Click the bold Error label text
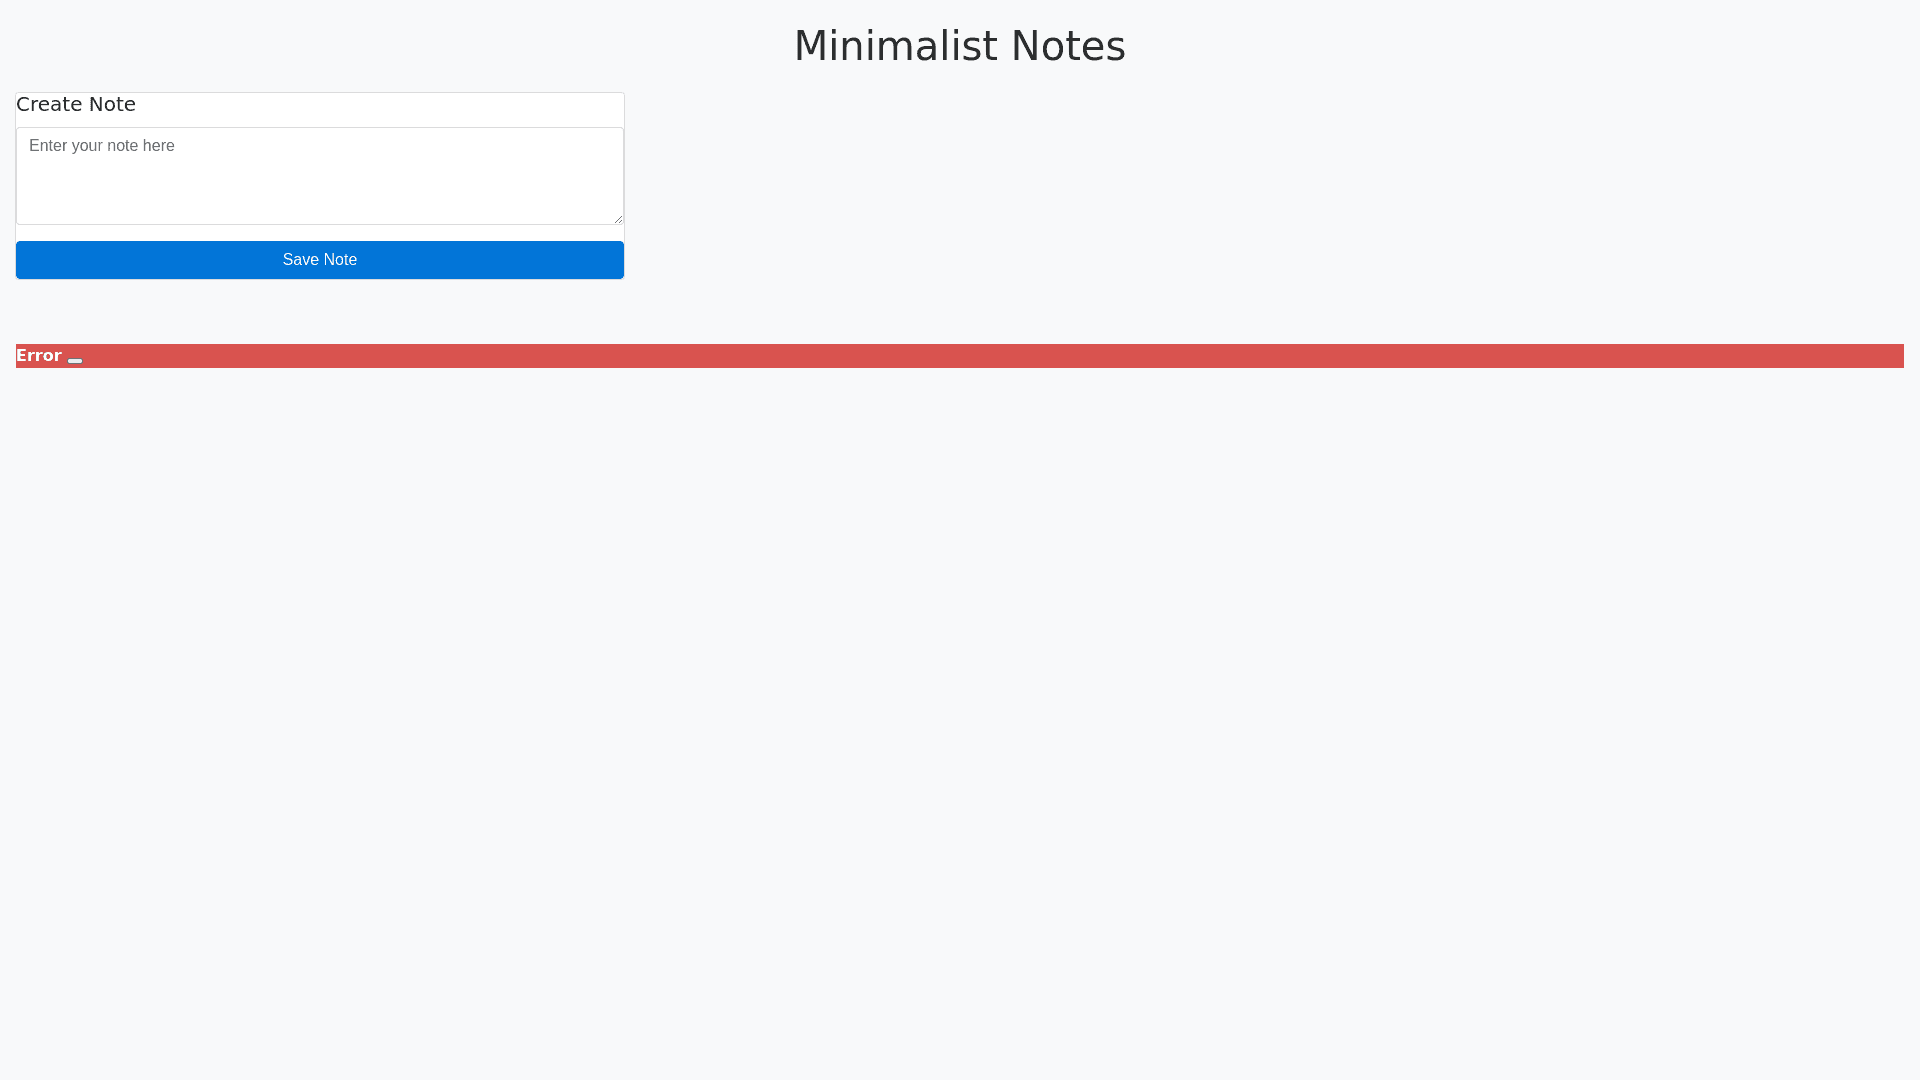The width and height of the screenshot is (1920, 1080). [x=39, y=356]
